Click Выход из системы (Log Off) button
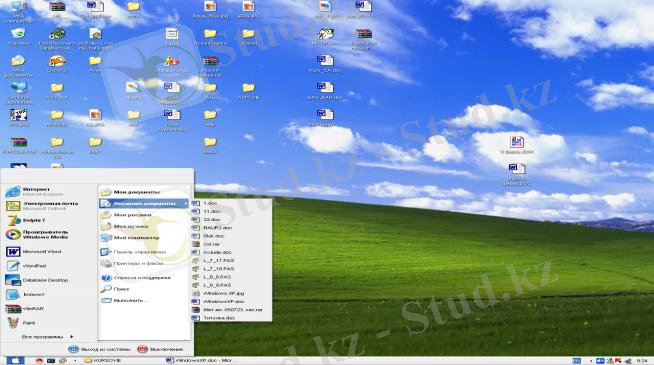Viewport: 654px width, 365px height. pos(99,349)
